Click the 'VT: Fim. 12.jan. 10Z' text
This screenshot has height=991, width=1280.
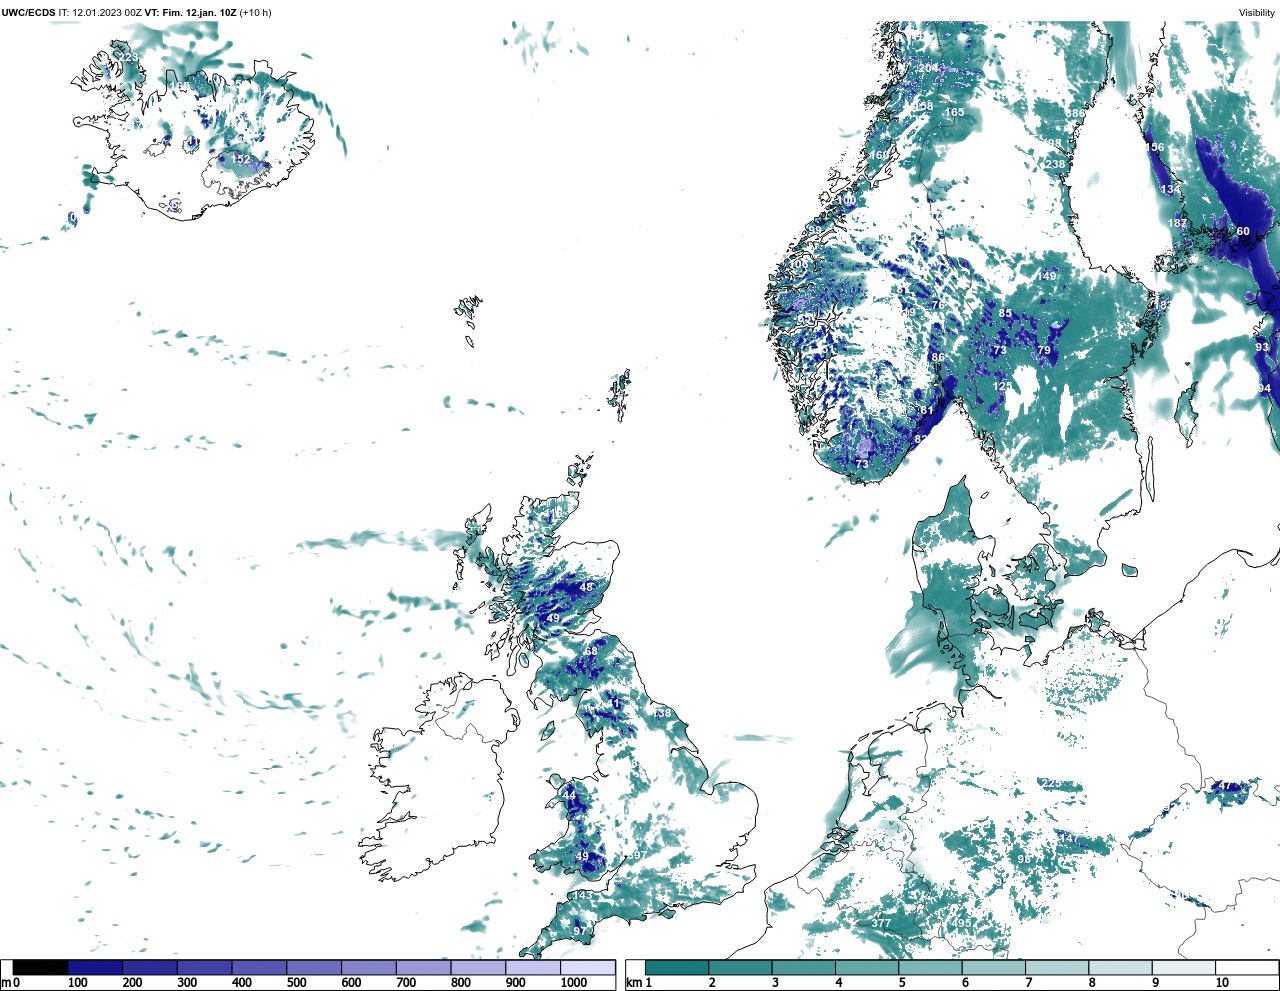(190, 13)
